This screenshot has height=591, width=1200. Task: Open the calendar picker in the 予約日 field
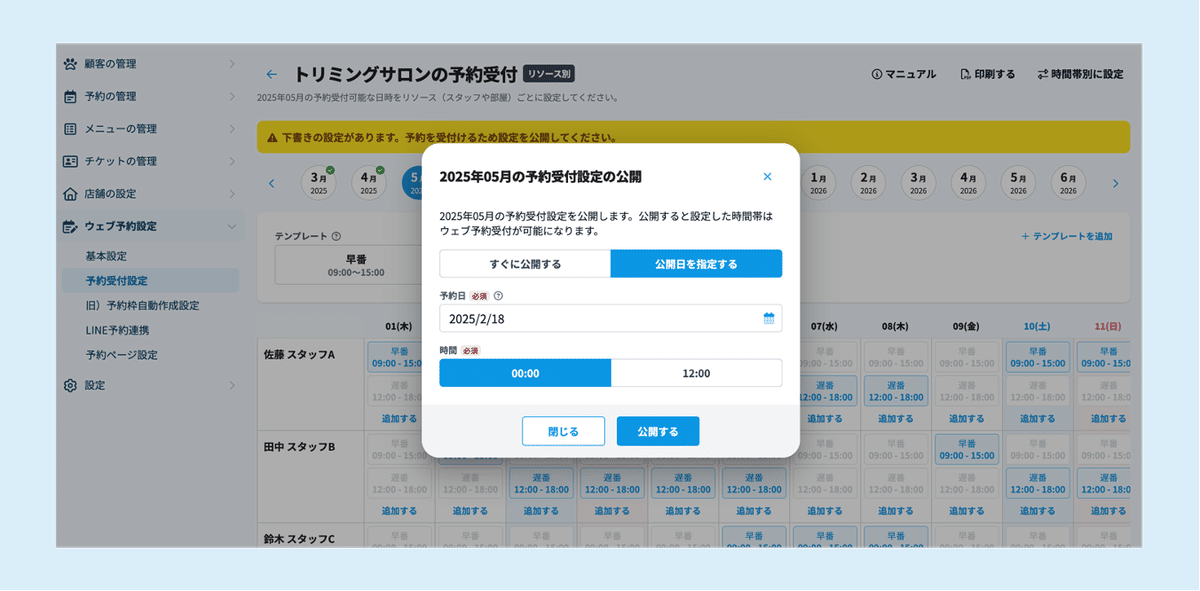(768, 318)
